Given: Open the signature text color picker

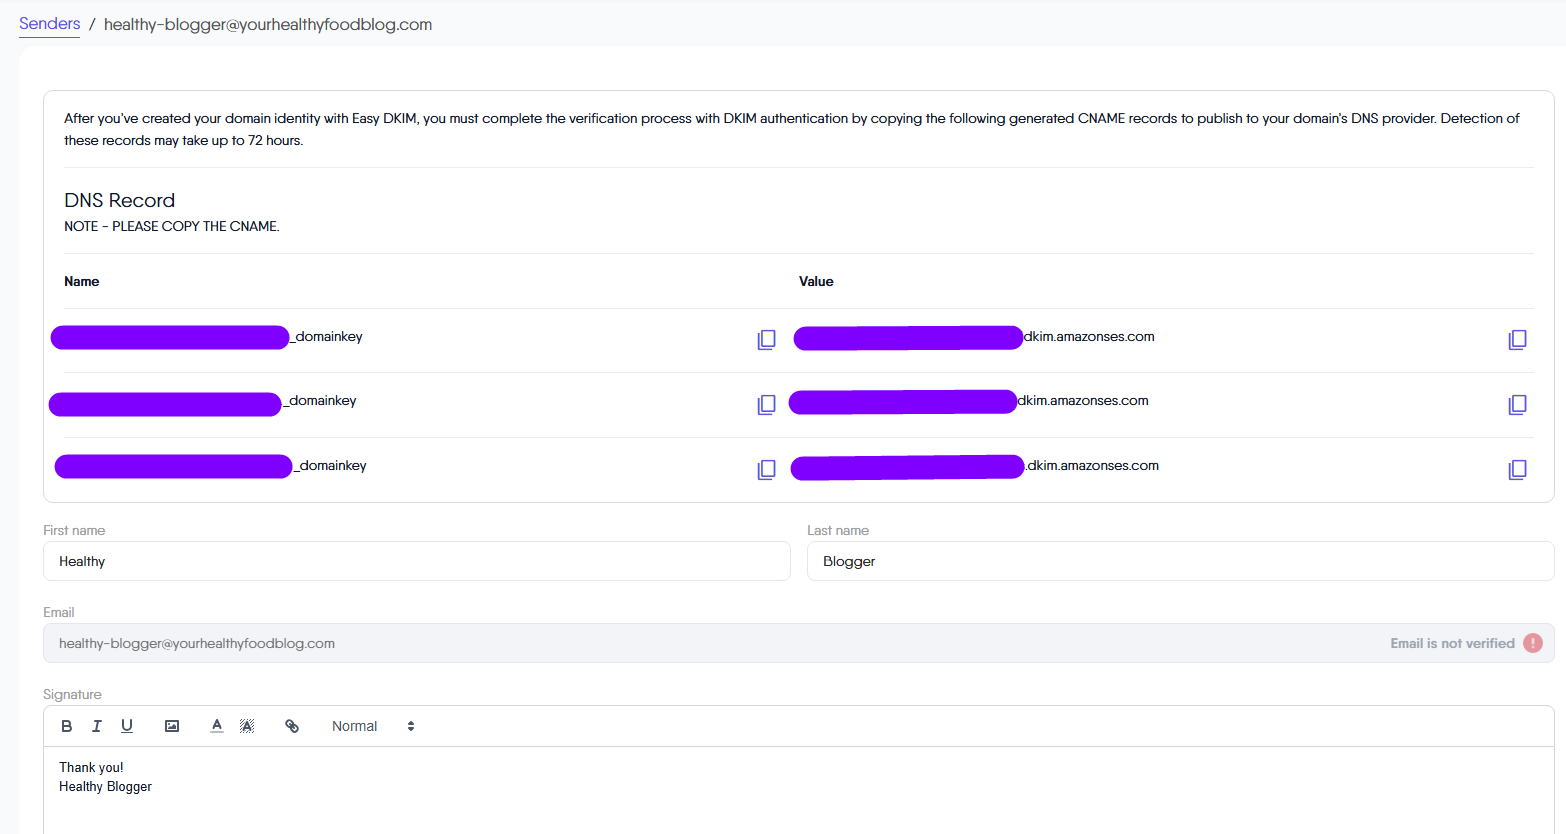Looking at the screenshot, I should (x=217, y=726).
